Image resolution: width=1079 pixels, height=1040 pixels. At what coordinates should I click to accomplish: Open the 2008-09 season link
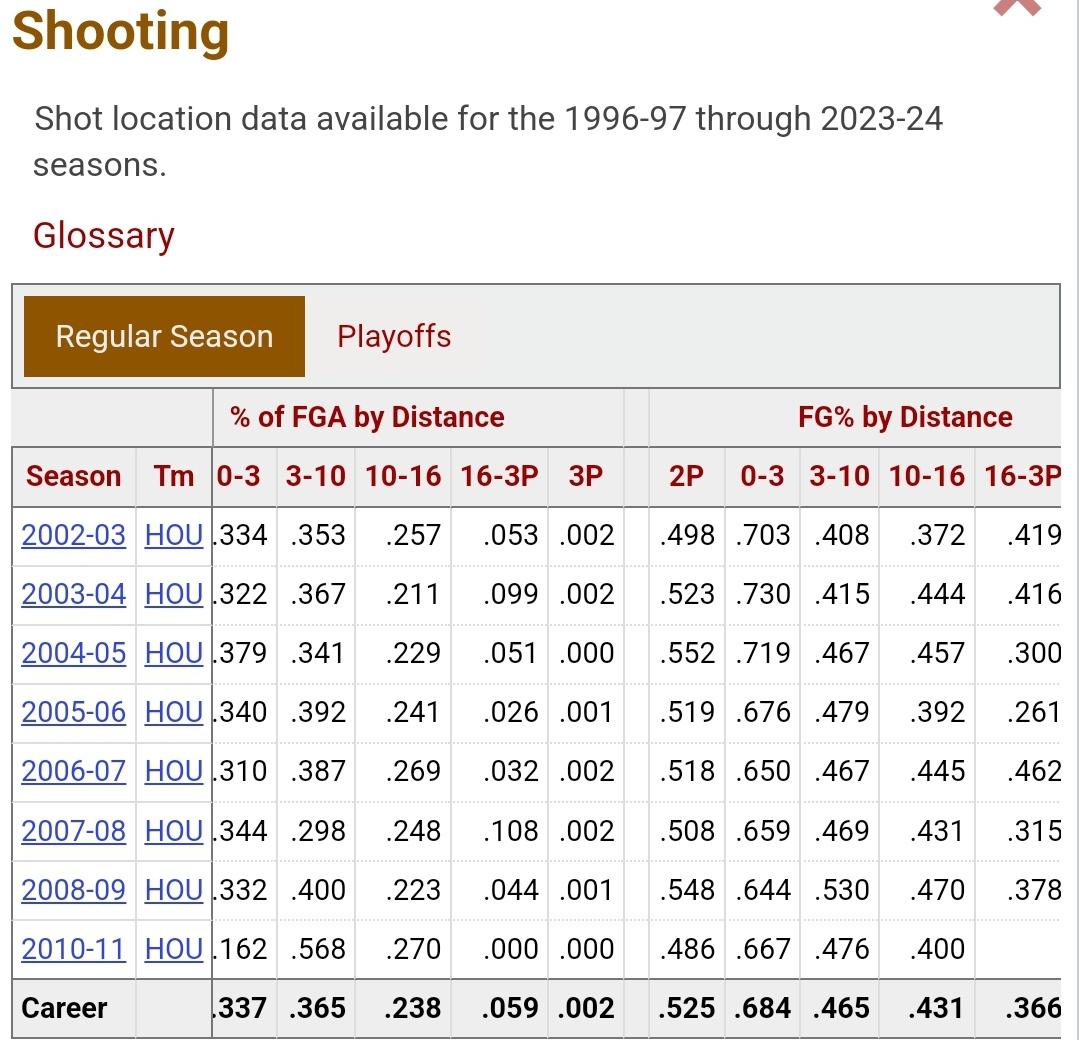[74, 890]
